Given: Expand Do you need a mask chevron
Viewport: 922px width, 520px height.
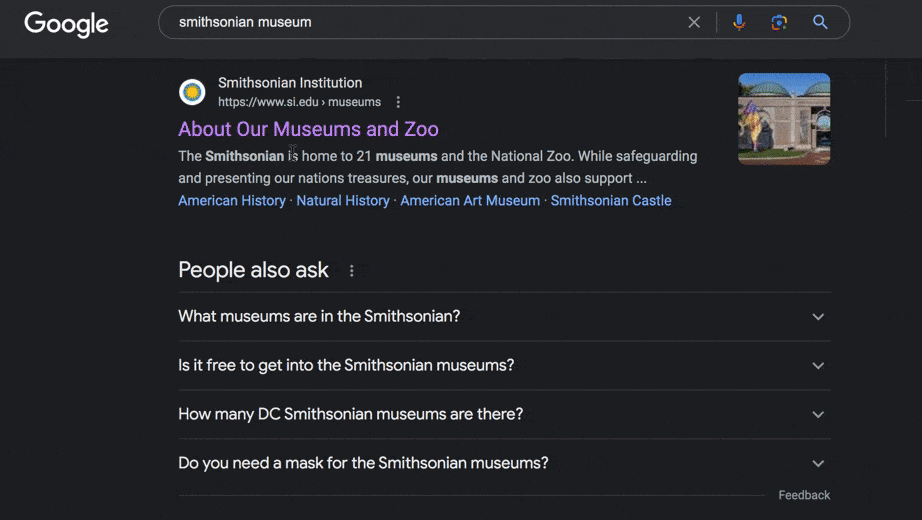Looking at the screenshot, I should coord(818,463).
